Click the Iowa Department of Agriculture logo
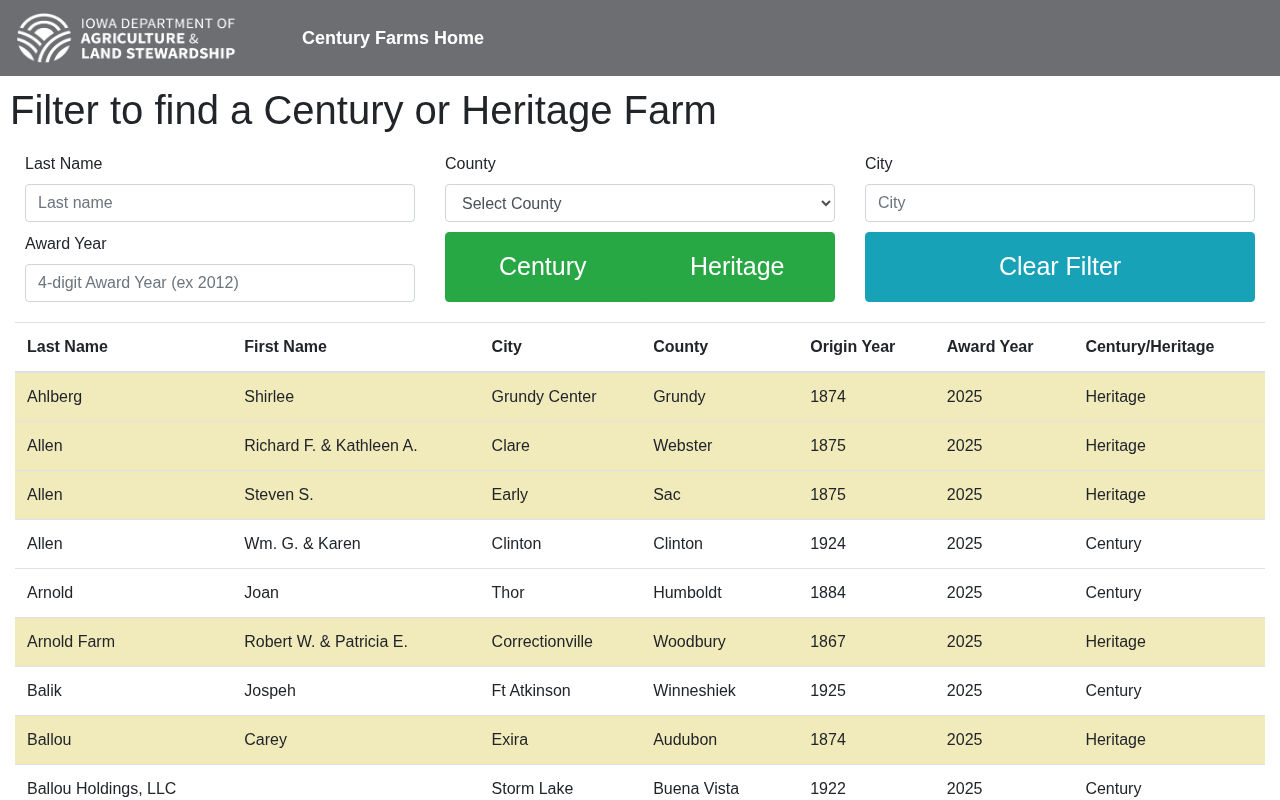The width and height of the screenshot is (1280, 800). coord(126,38)
